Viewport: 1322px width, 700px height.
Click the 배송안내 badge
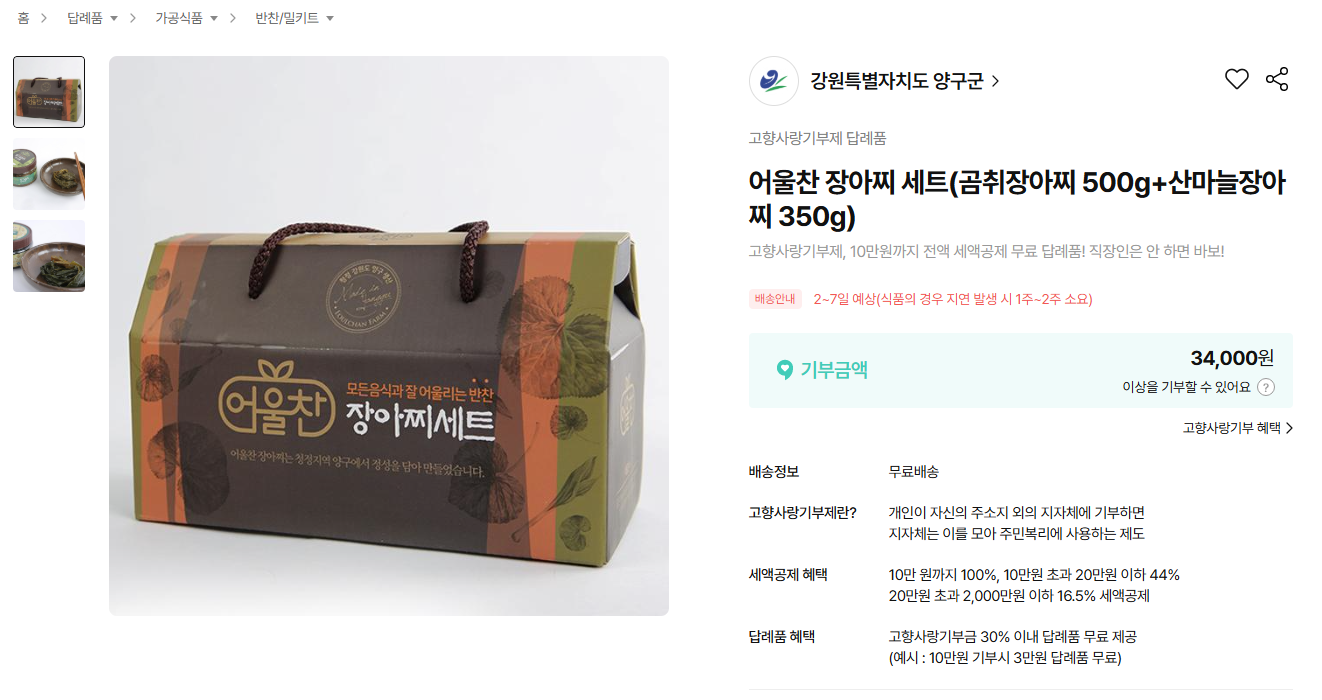click(775, 299)
